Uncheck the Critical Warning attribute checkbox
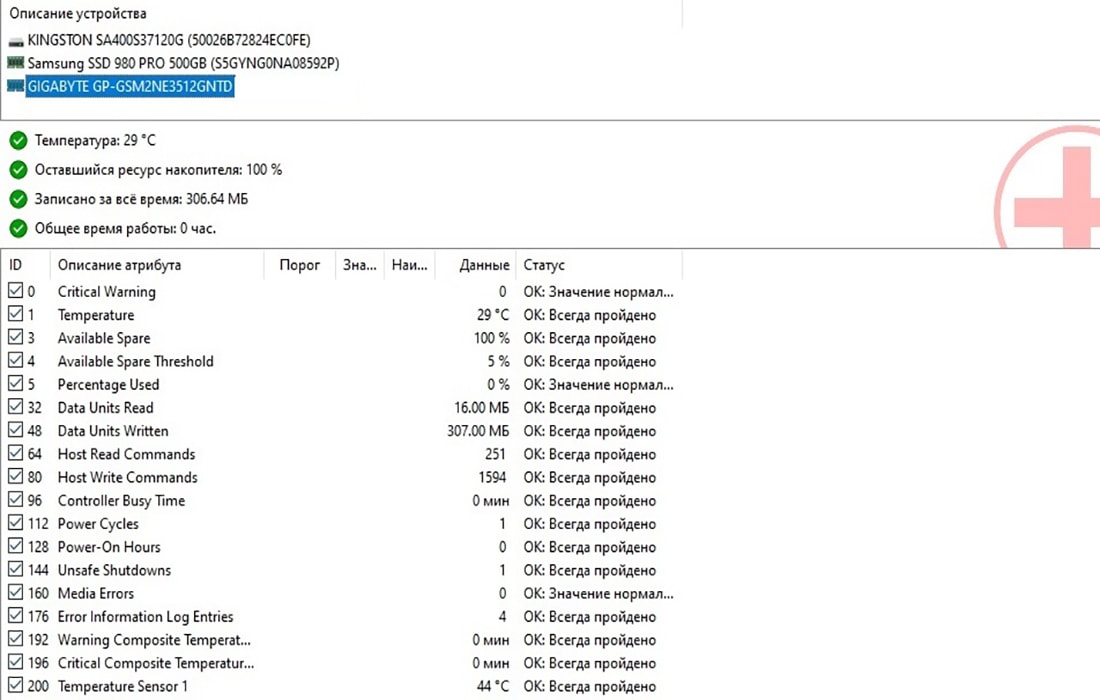 coord(15,290)
